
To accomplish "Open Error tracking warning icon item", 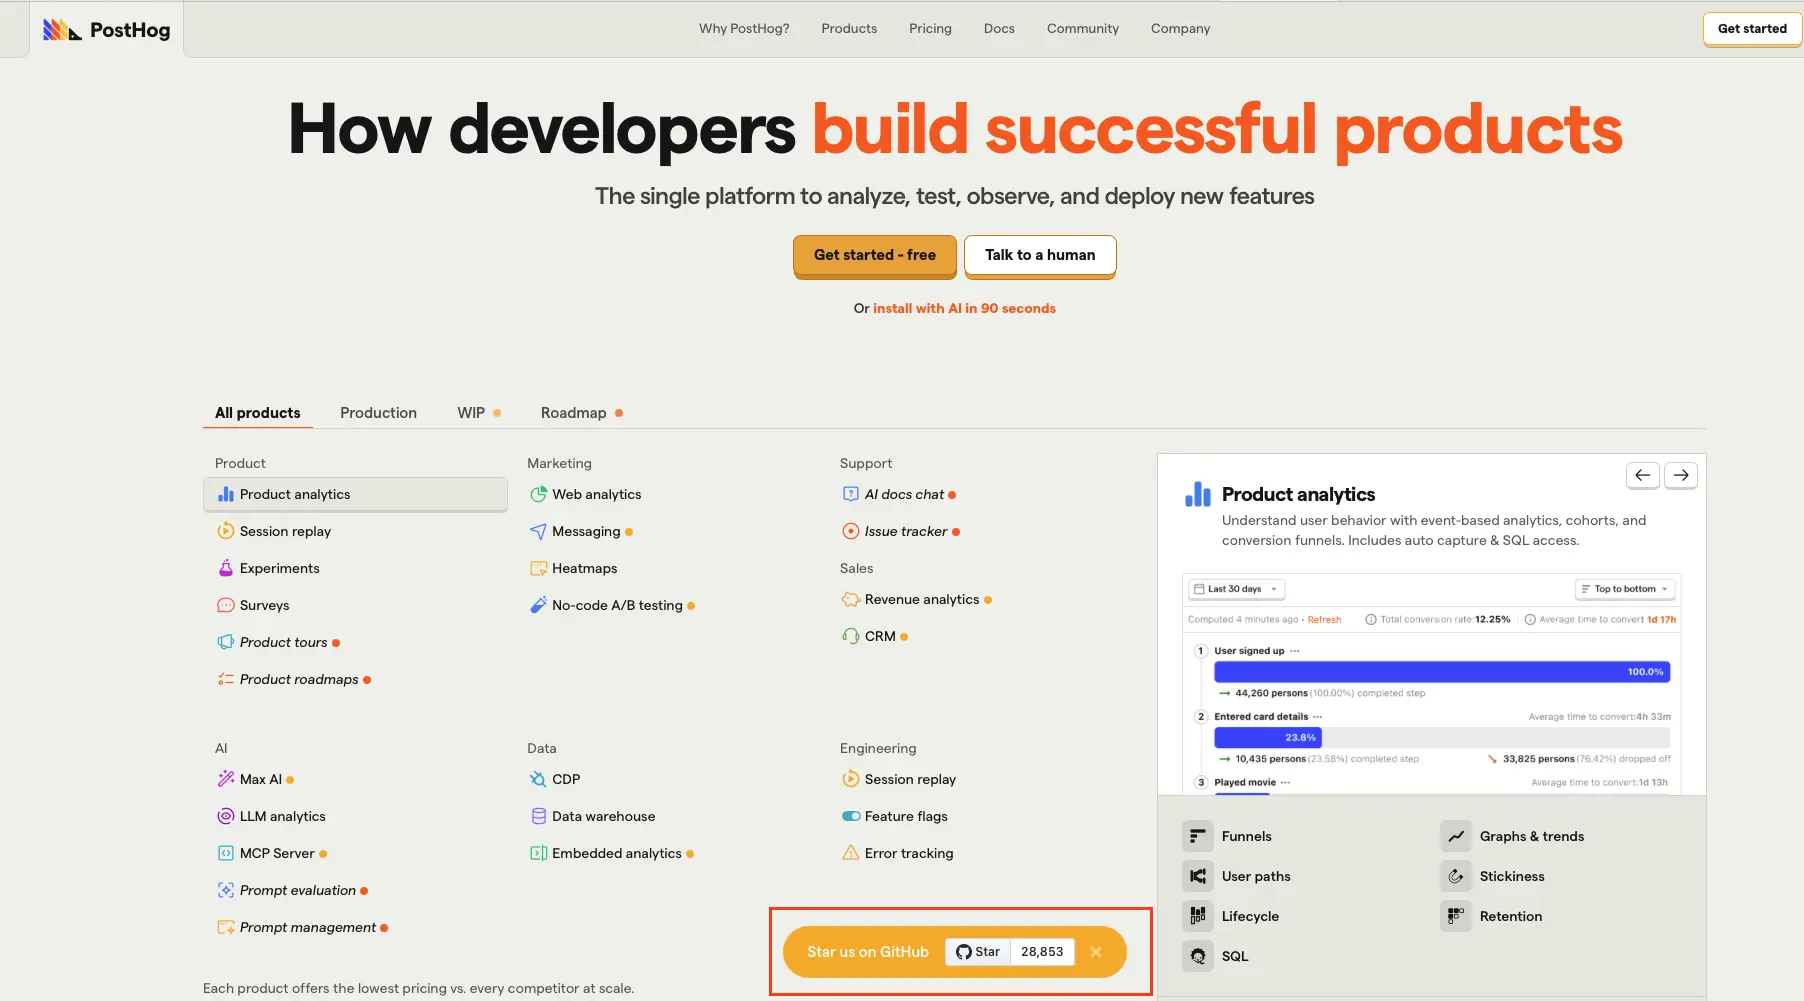I will coord(898,853).
